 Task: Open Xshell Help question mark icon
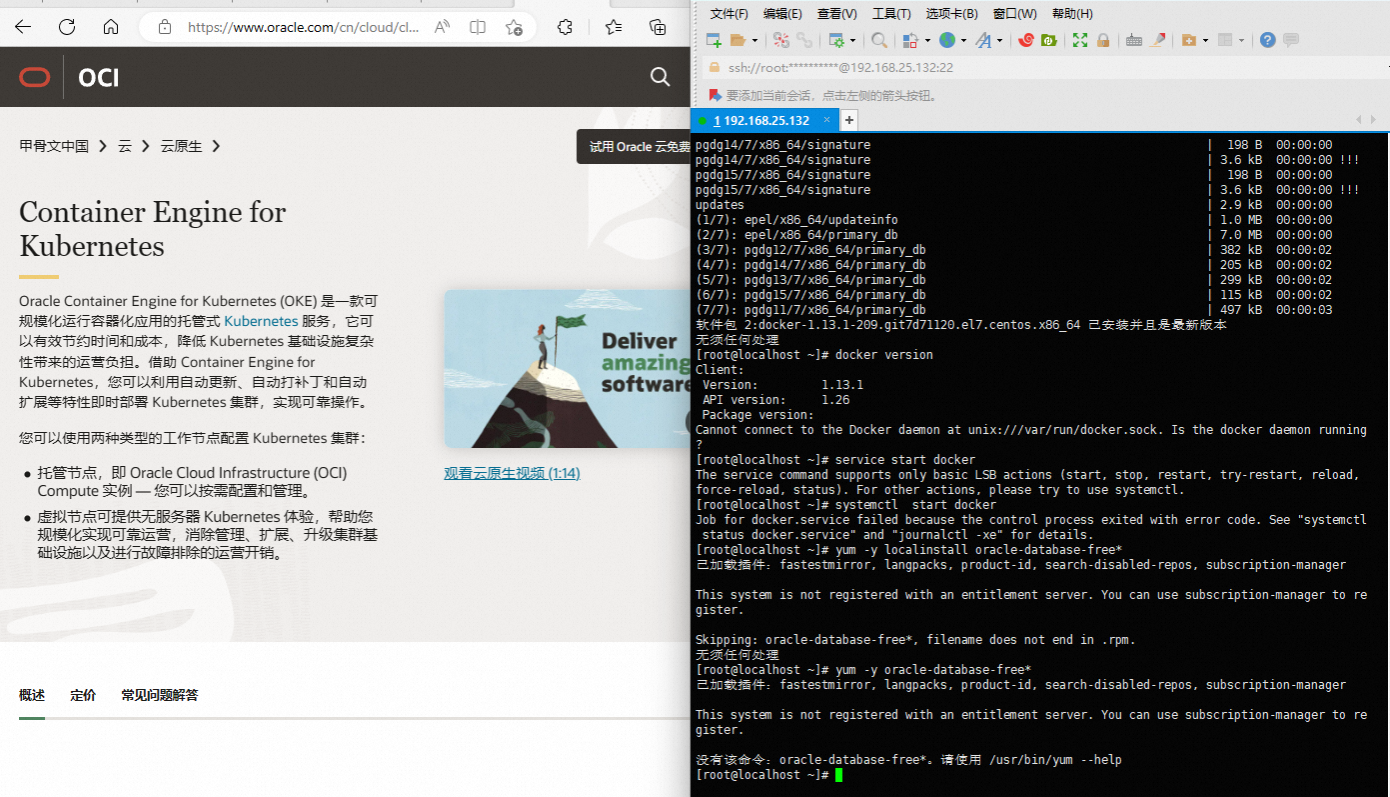tap(1267, 40)
